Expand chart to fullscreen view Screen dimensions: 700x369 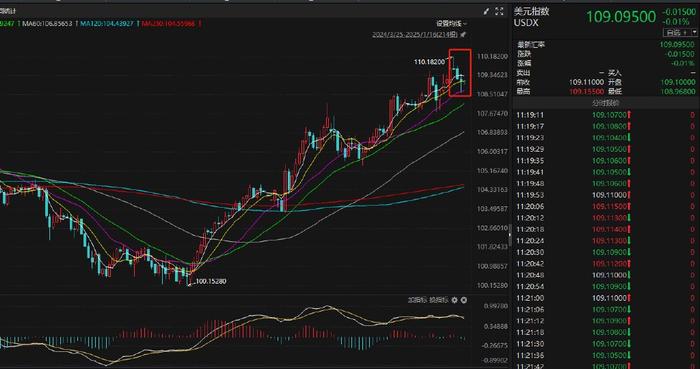click(x=500, y=12)
